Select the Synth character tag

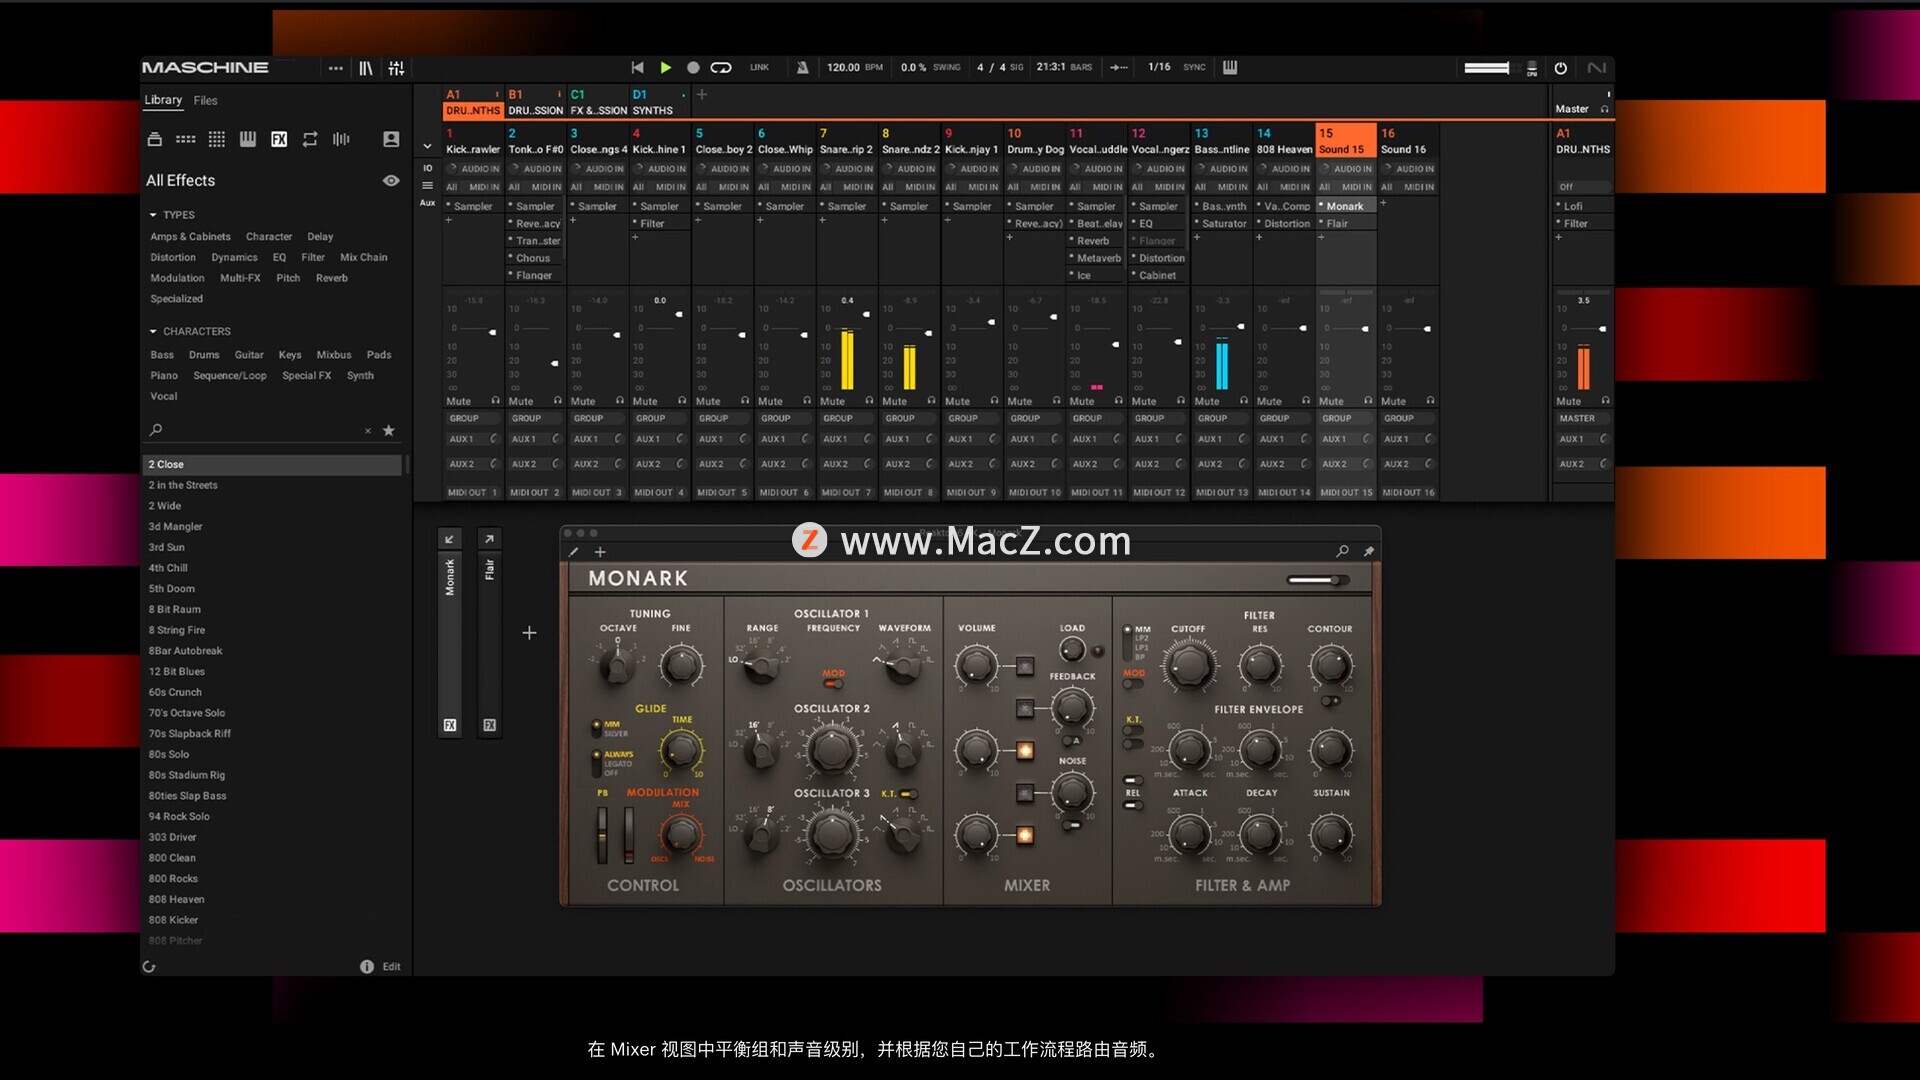pyautogui.click(x=360, y=376)
